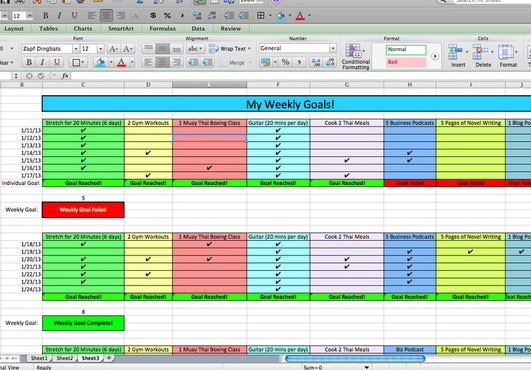Open the Sum=0 status bar dropdown
This screenshot has width=531, height=370.
coord(366,367)
